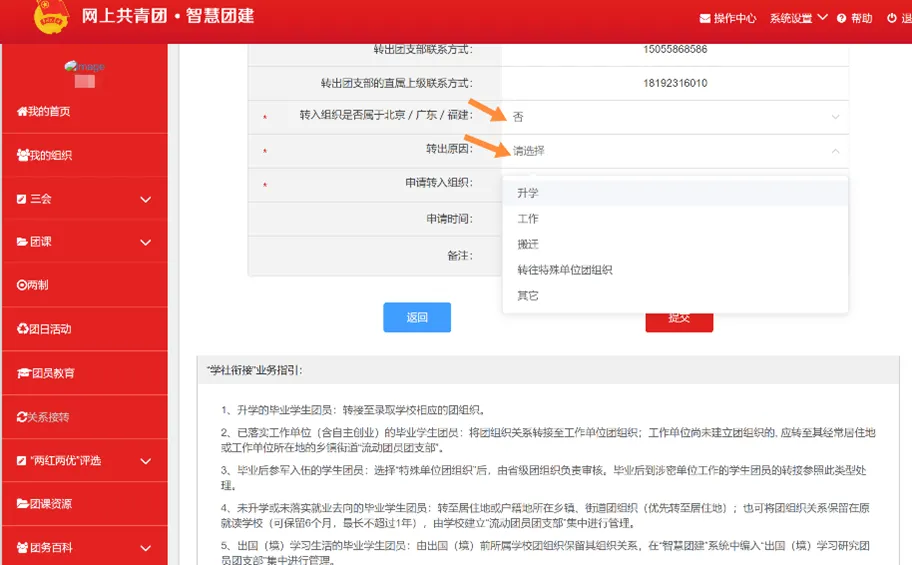Click the 备注 label
Screen dimensions: 912x565
click(x=460, y=255)
